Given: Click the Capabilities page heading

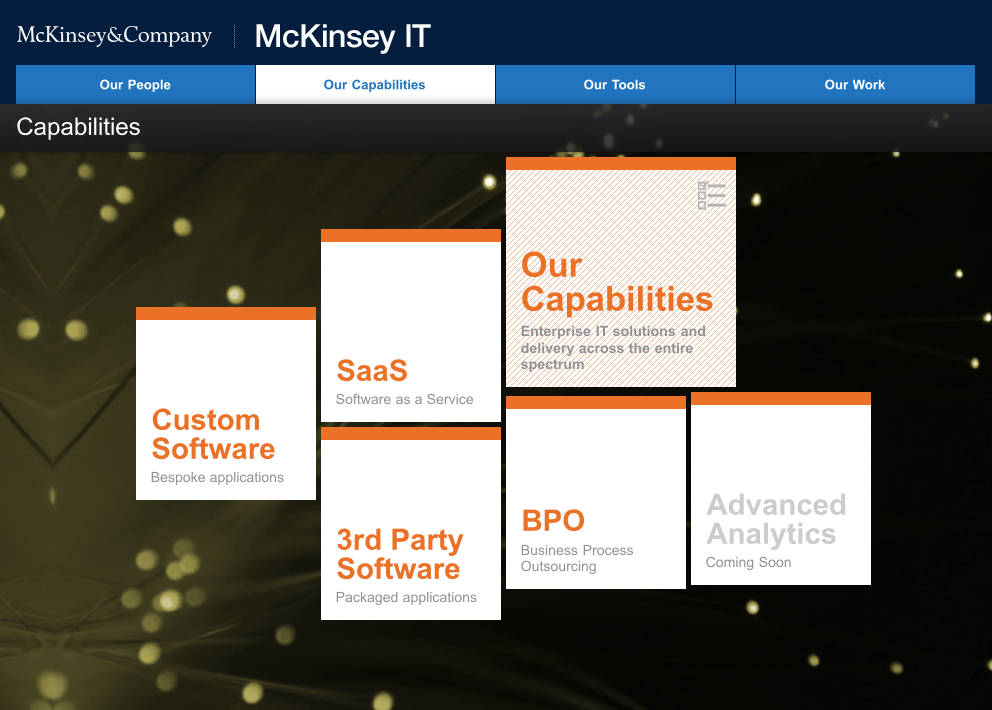Looking at the screenshot, I should pos(78,127).
